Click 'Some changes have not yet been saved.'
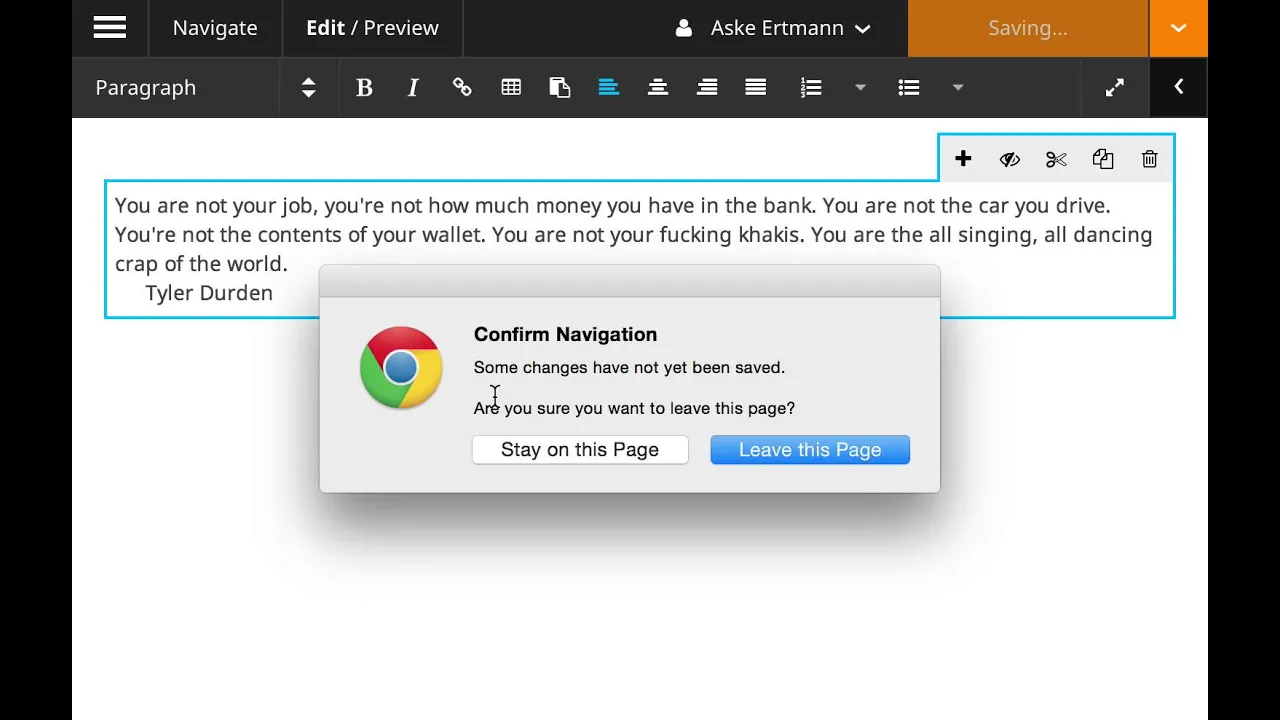The width and height of the screenshot is (1280, 720). click(x=629, y=368)
